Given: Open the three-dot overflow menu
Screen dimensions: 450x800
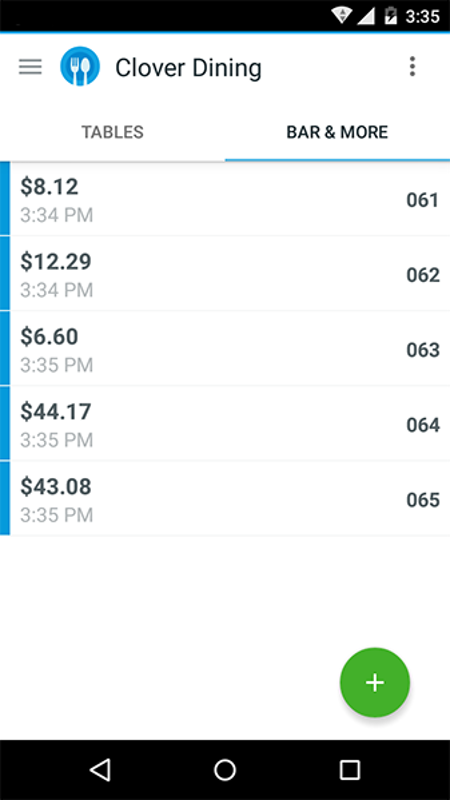Looking at the screenshot, I should click(x=412, y=67).
